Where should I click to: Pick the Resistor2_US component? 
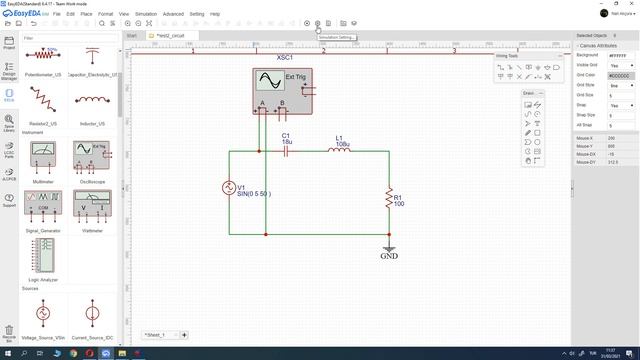pos(43,105)
